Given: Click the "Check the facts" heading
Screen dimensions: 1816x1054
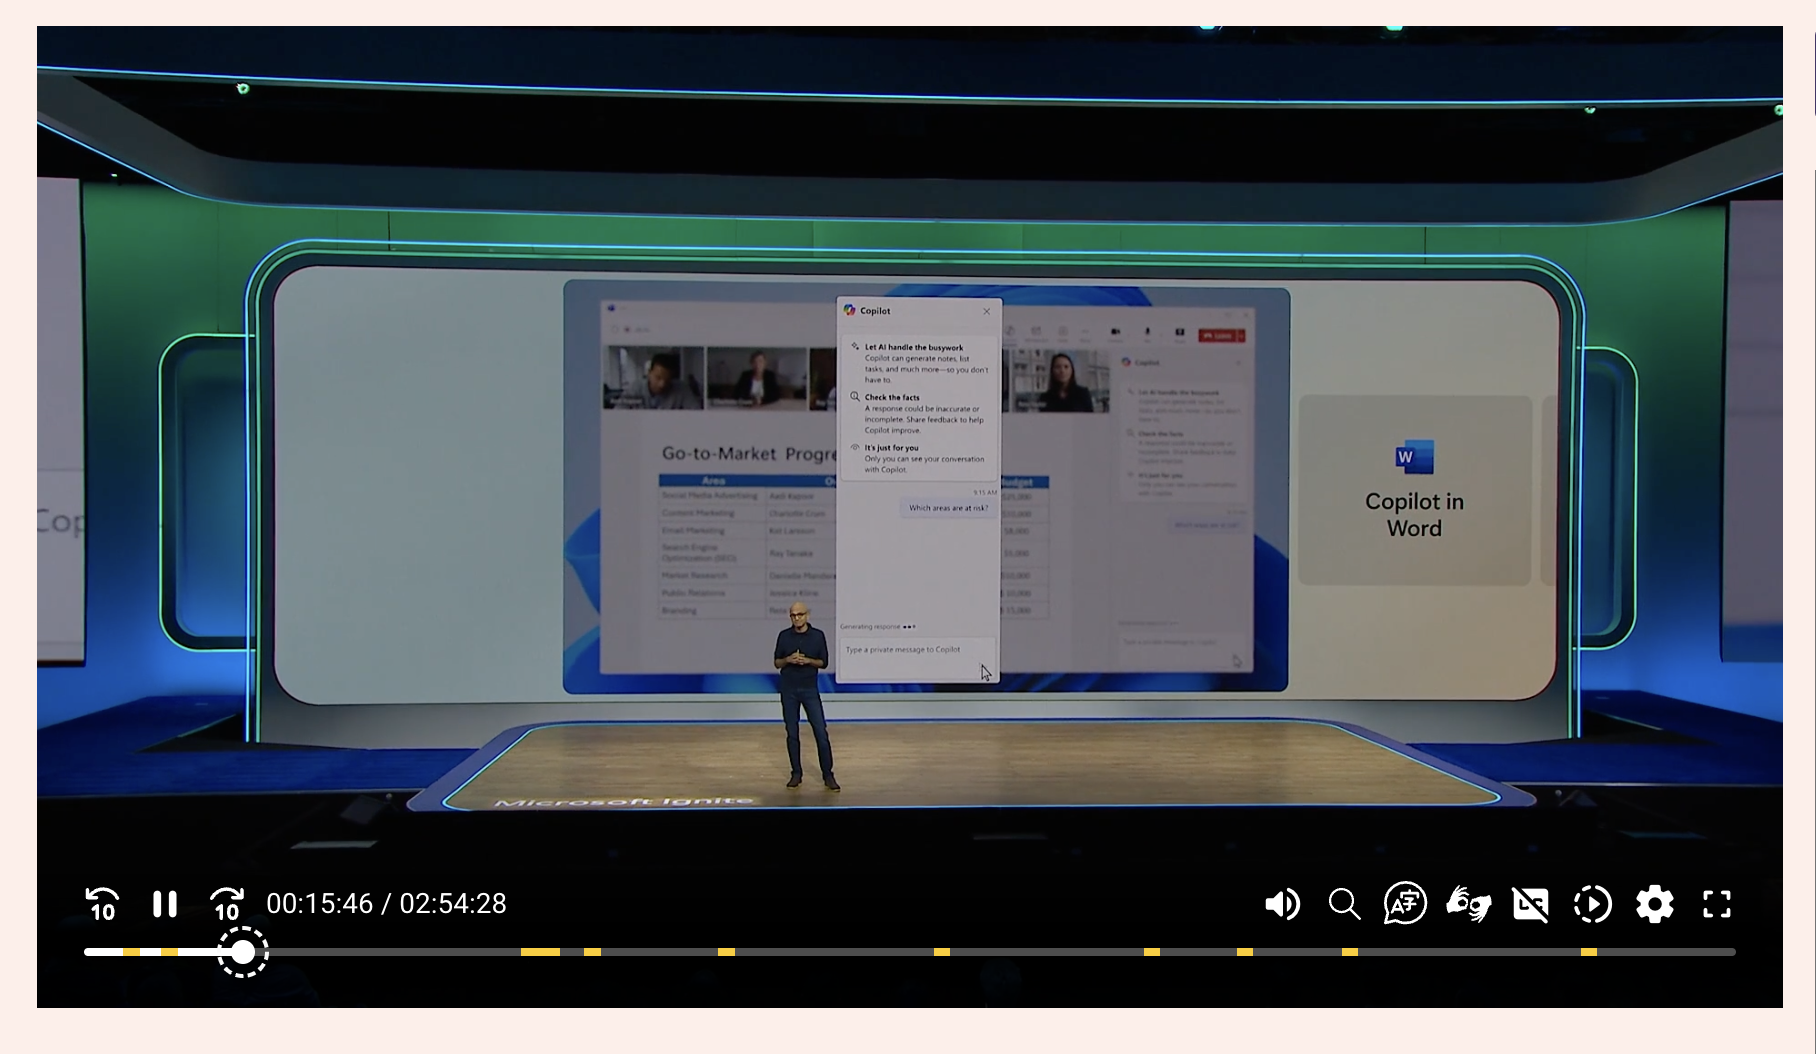Looking at the screenshot, I should [x=892, y=398].
